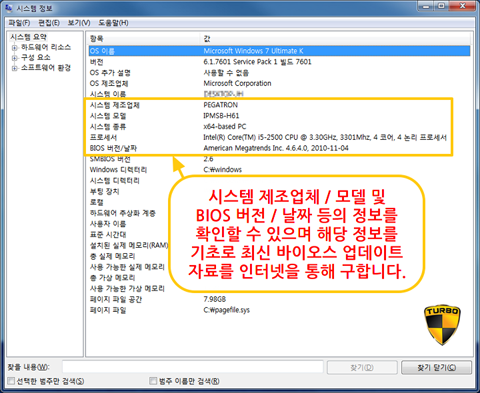Viewport: 480px width, 393px height.
Task: Click the American Megatrends BIOS value
Action: 276,148
